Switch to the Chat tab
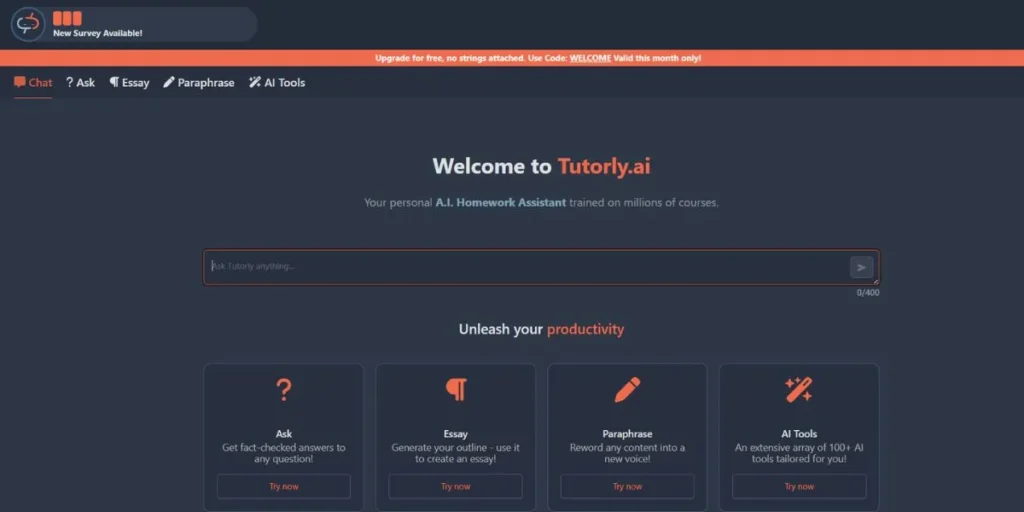 (x=33, y=82)
